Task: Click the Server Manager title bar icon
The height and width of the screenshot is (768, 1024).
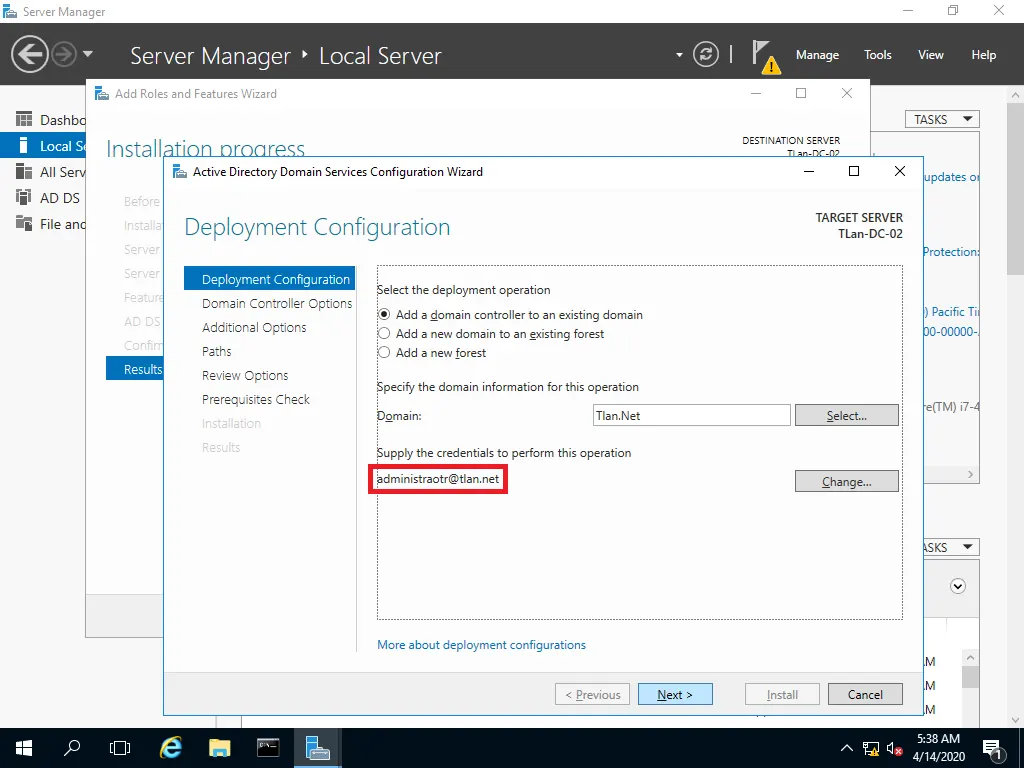Action: pyautogui.click(x=10, y=11)
